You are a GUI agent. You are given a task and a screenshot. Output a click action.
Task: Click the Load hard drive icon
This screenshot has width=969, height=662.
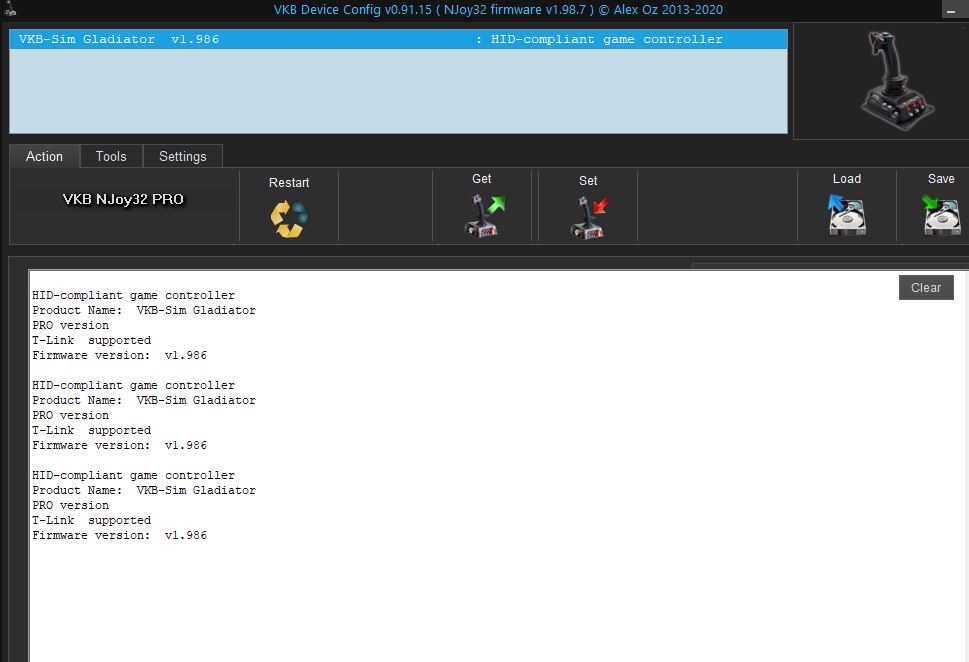846,214
